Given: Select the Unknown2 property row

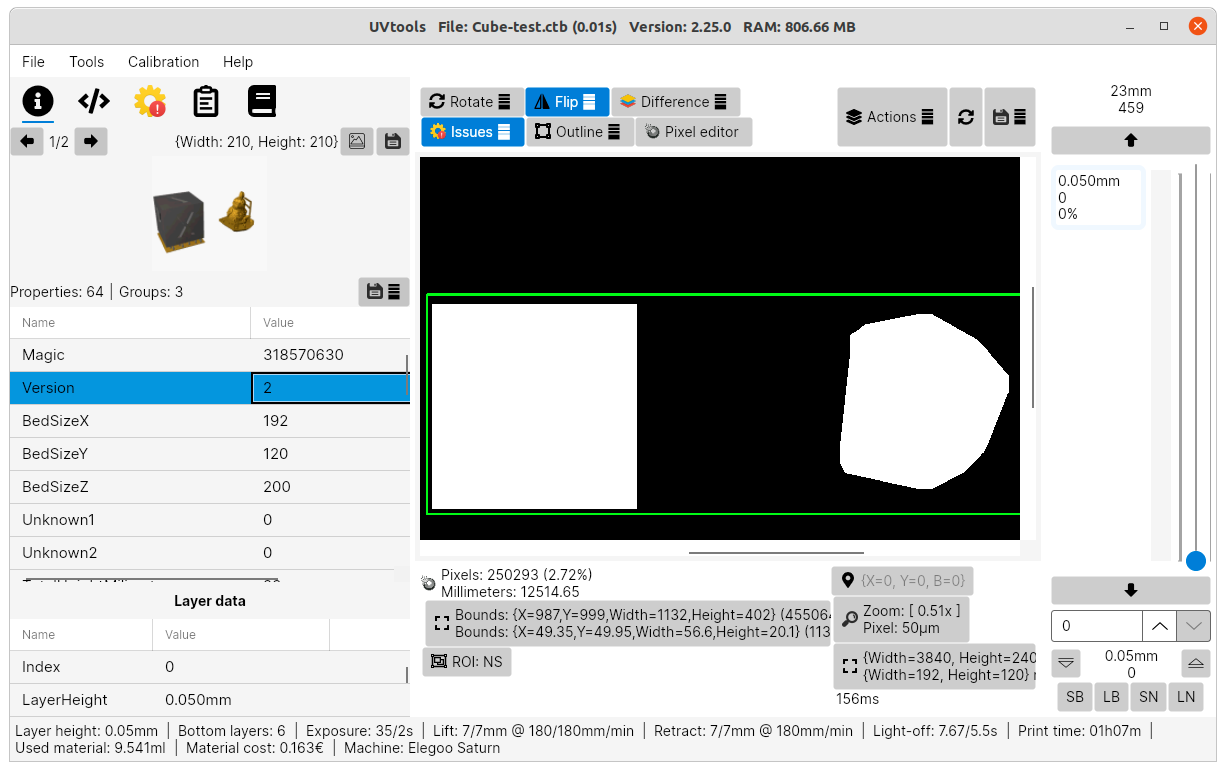Looking at the screenshot, I should (x=210, y=553).
